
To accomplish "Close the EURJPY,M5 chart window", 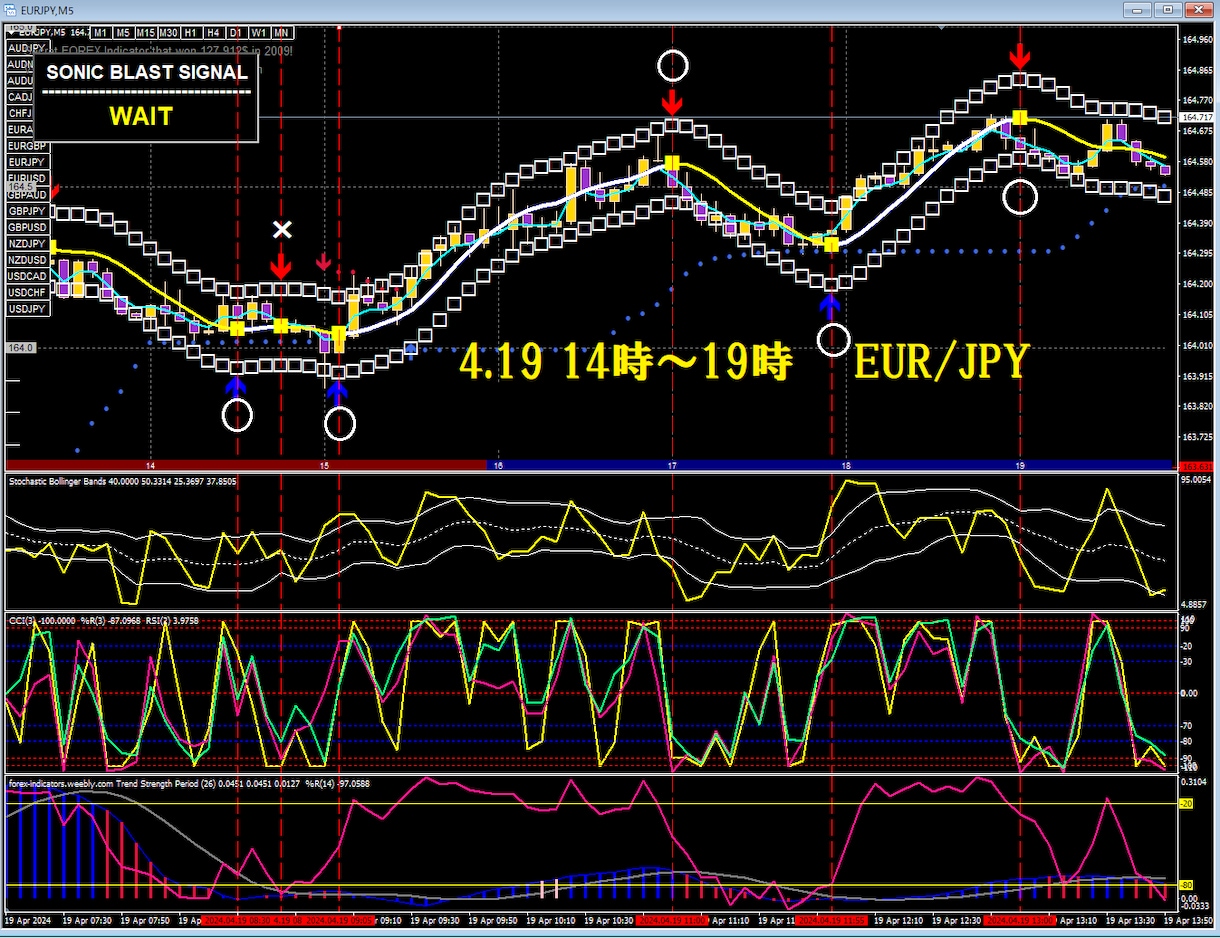I will coord(1197,10).
